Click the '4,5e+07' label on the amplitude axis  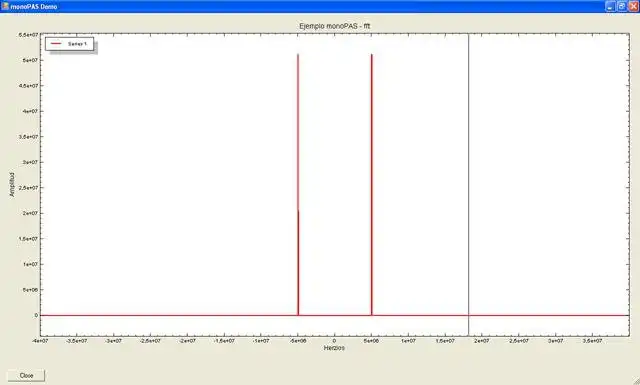pyautogui.click(x=28, y=86)
